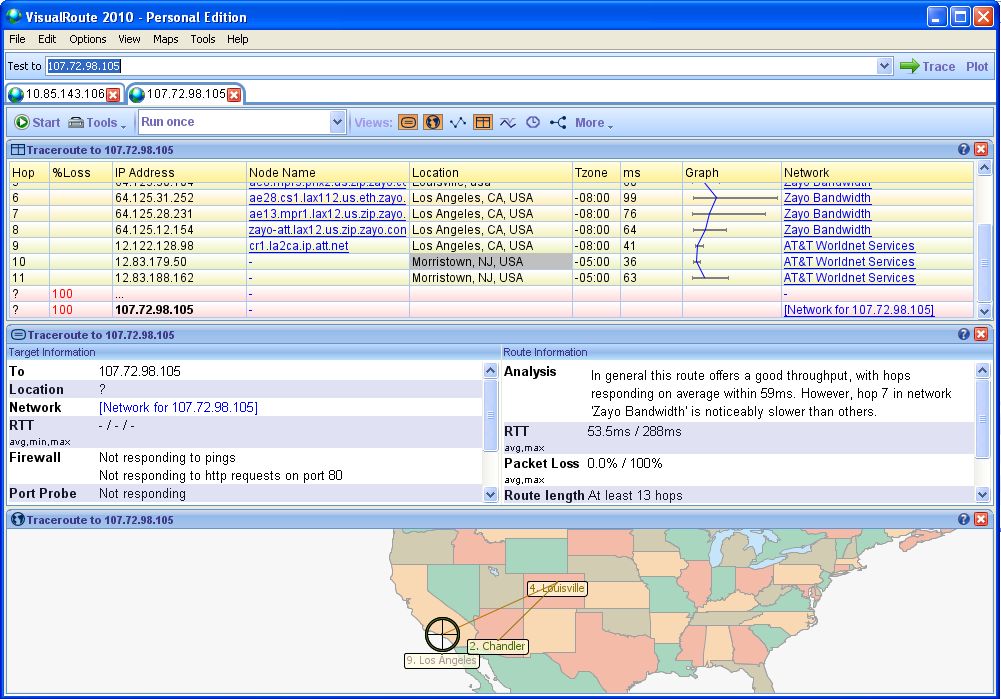Click the summary panel title icon

[x=19, y=334]
